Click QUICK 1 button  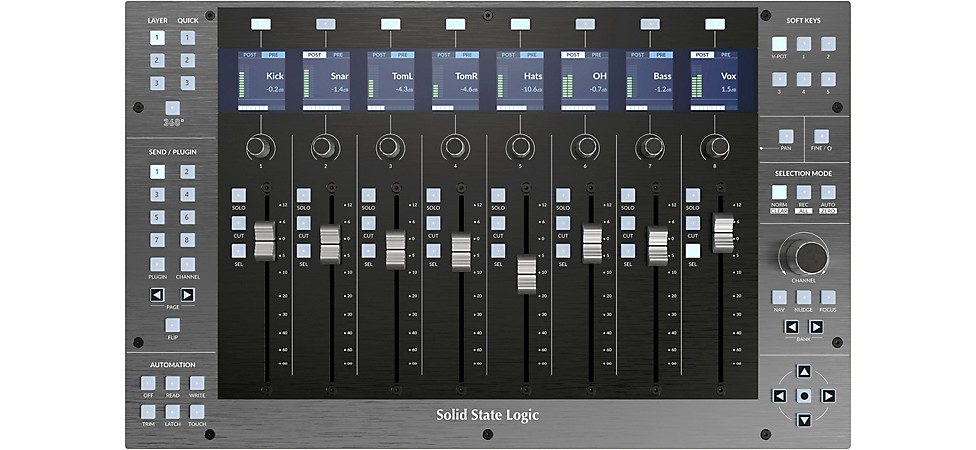click(x=188, y=38)
